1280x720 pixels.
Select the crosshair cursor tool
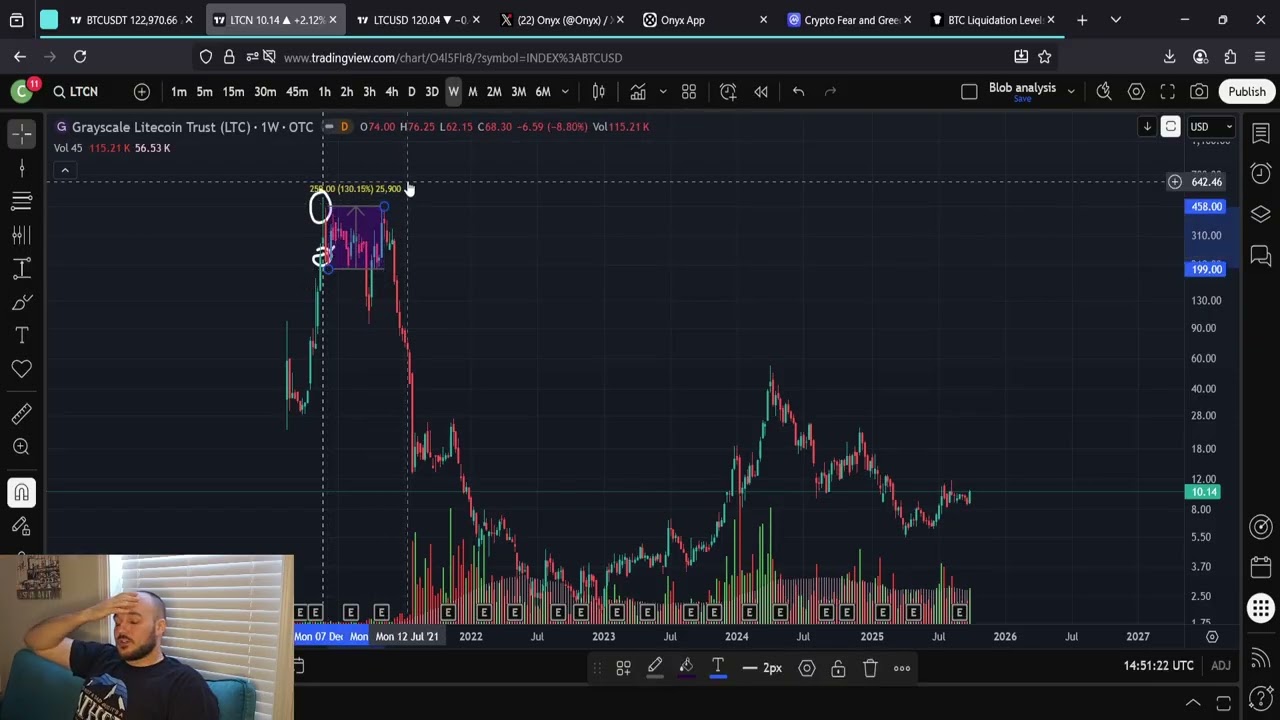22,133
